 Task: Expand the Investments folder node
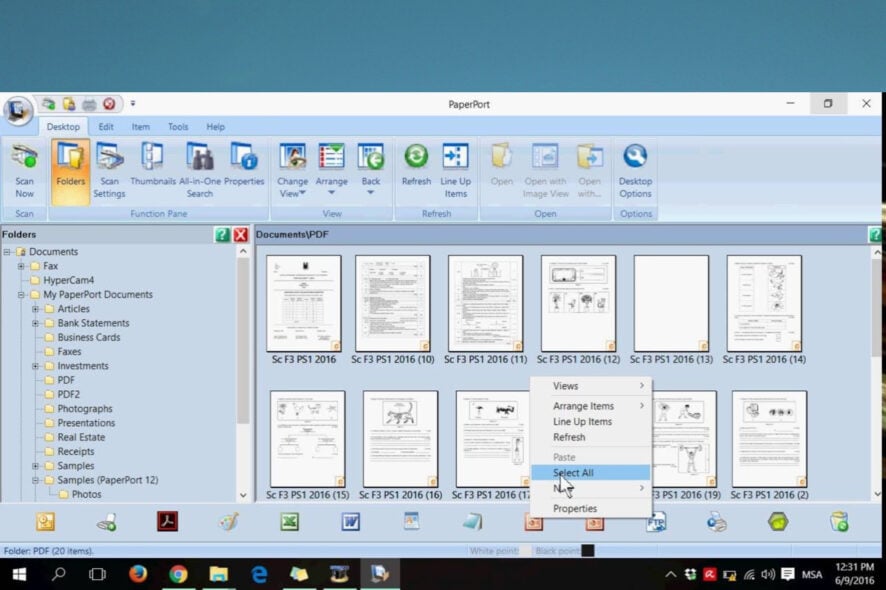point(35,366)
